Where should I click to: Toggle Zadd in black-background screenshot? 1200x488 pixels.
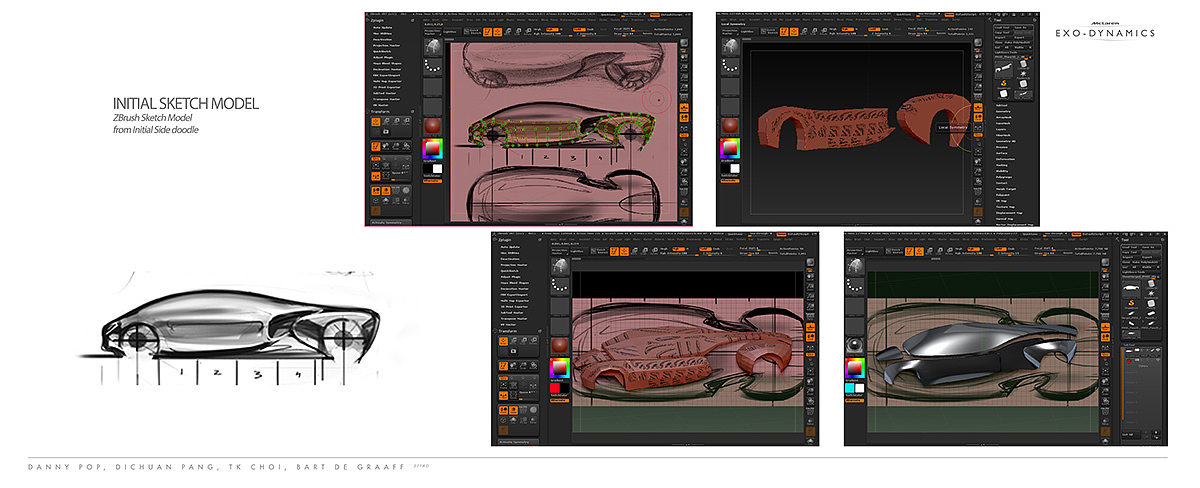[x=874, y=29]
